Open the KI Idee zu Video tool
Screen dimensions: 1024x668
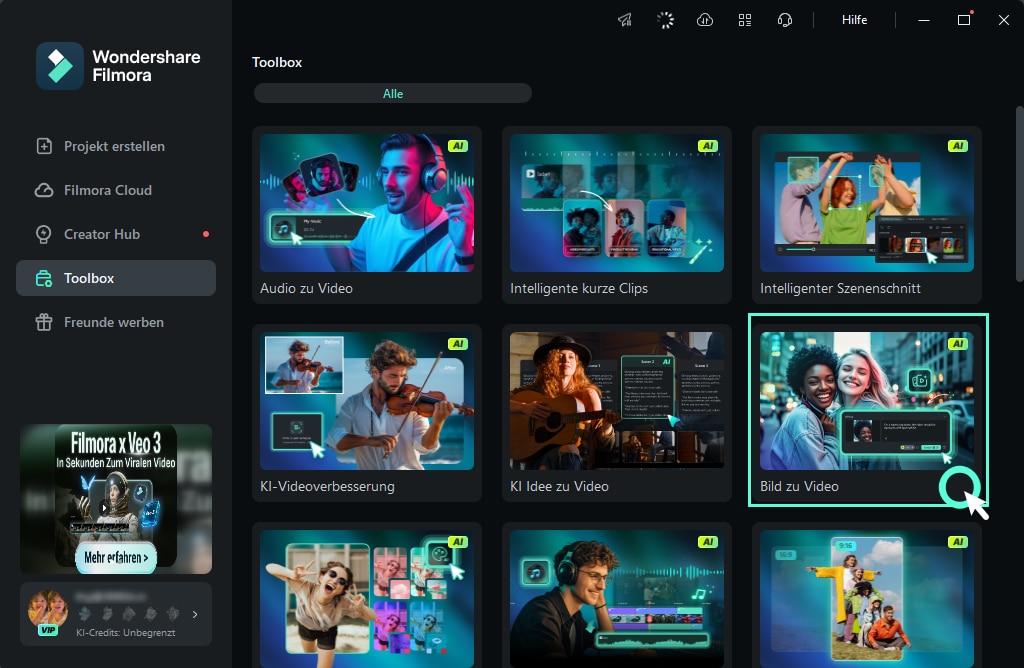[616, 413]
